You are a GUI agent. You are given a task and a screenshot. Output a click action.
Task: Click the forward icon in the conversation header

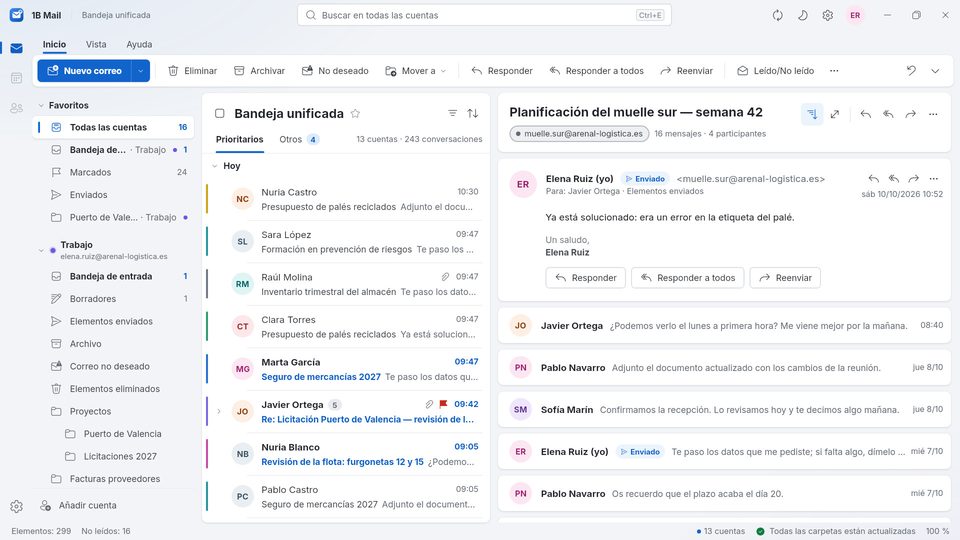coord(911,114)
